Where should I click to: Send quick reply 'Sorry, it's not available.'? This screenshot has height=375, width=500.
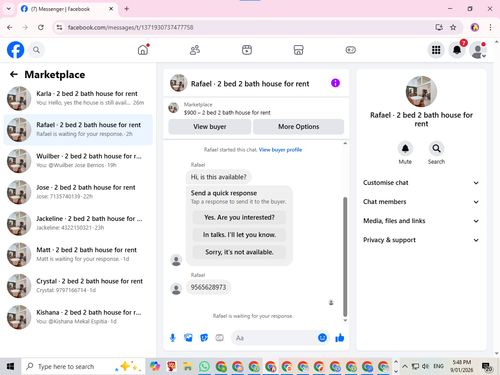(x=239, y=252)
